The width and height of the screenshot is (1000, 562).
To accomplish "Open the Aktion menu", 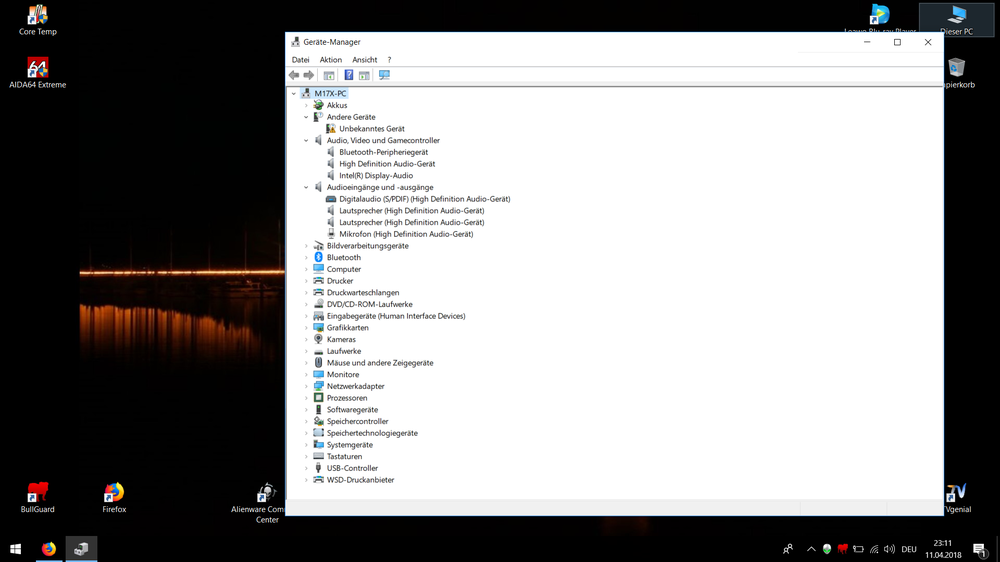I will pyautogui.click(x=330, y=60).
